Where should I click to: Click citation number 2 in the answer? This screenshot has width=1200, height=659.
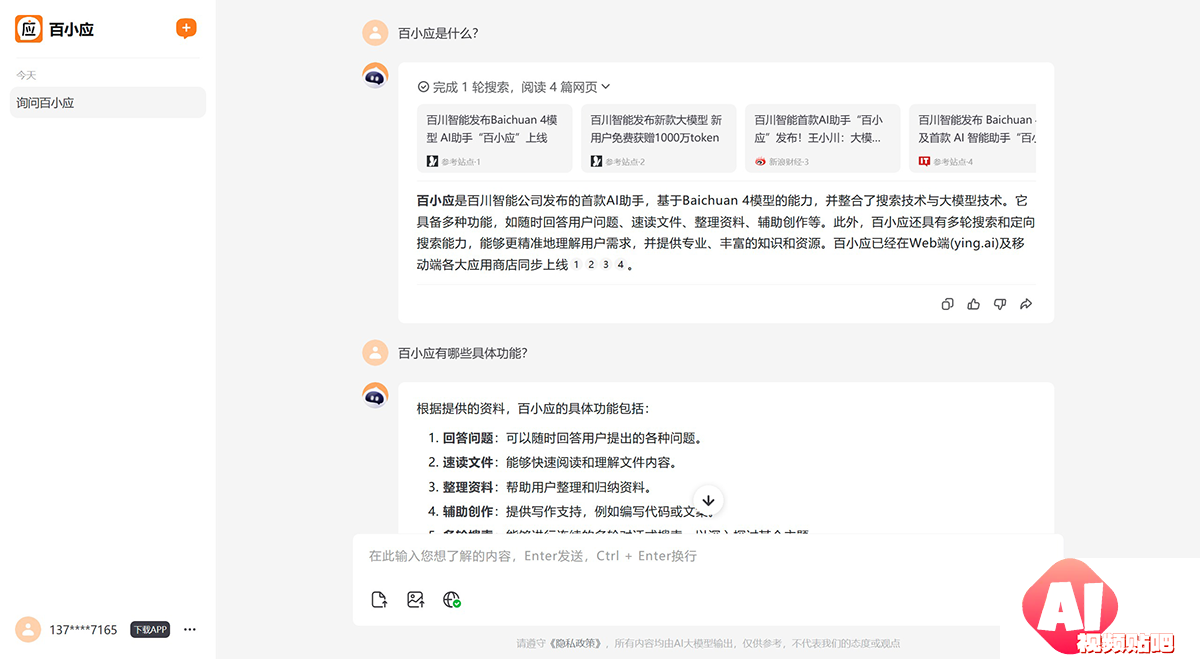click(591, 265)
